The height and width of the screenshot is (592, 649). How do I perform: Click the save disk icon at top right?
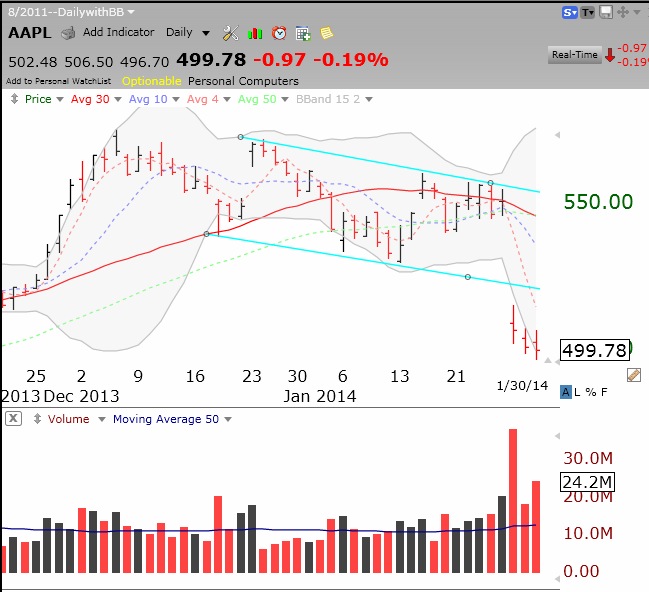(x=606, y=12)
